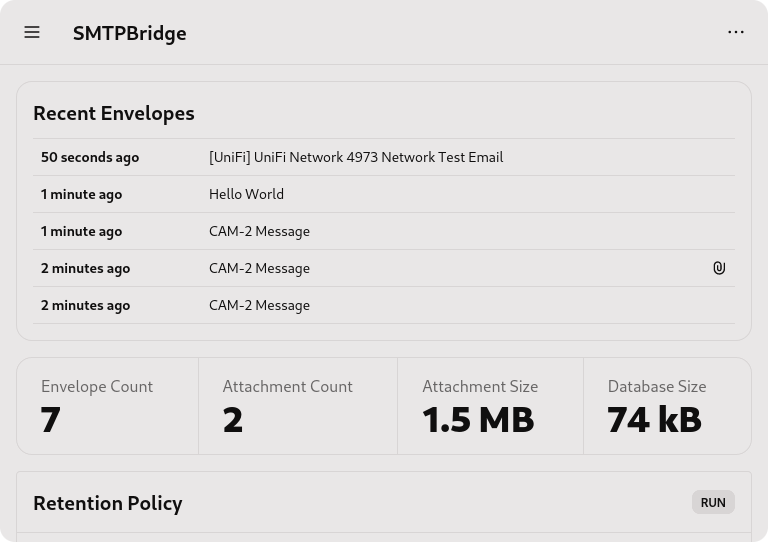Open the three-dot more options menu
Viewport: 768px width, 542px height.
tap(736, 33)
